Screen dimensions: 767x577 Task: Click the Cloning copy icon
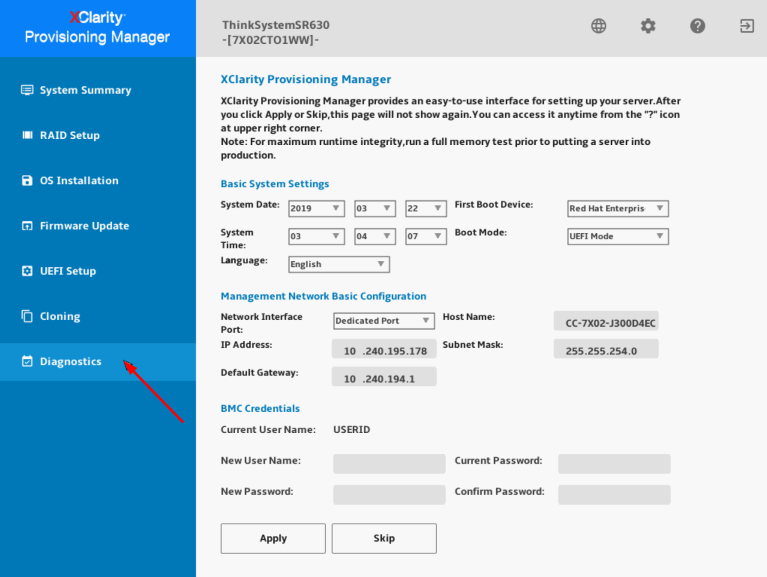(27, 316)
